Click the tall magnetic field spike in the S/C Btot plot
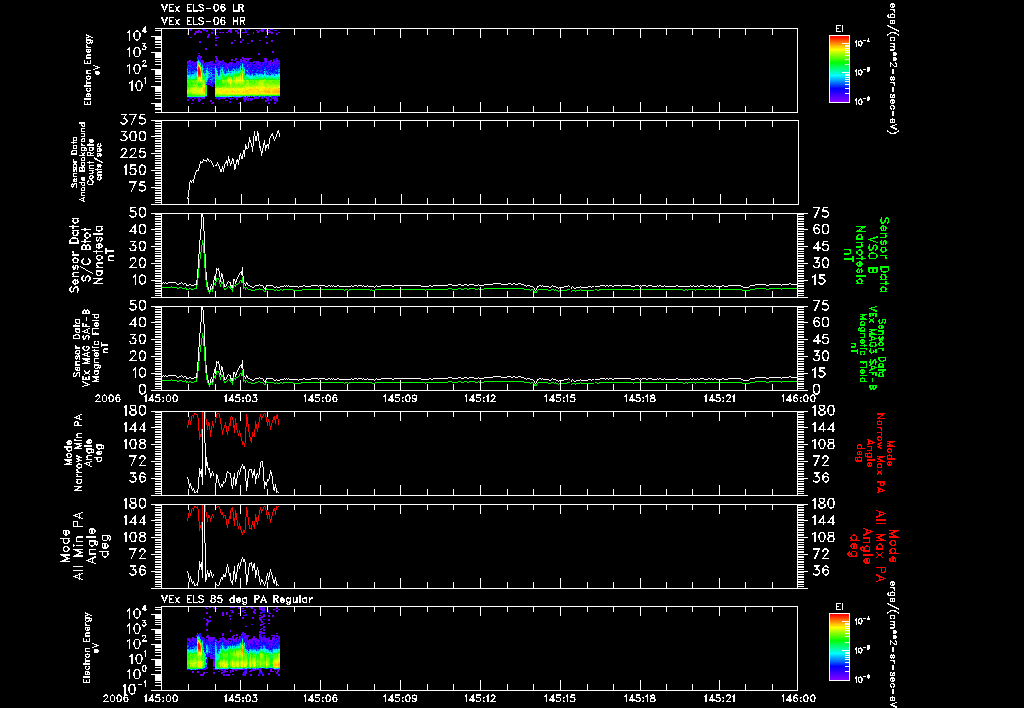Viewport: 1024px width, 708px height. coord(202,251)
